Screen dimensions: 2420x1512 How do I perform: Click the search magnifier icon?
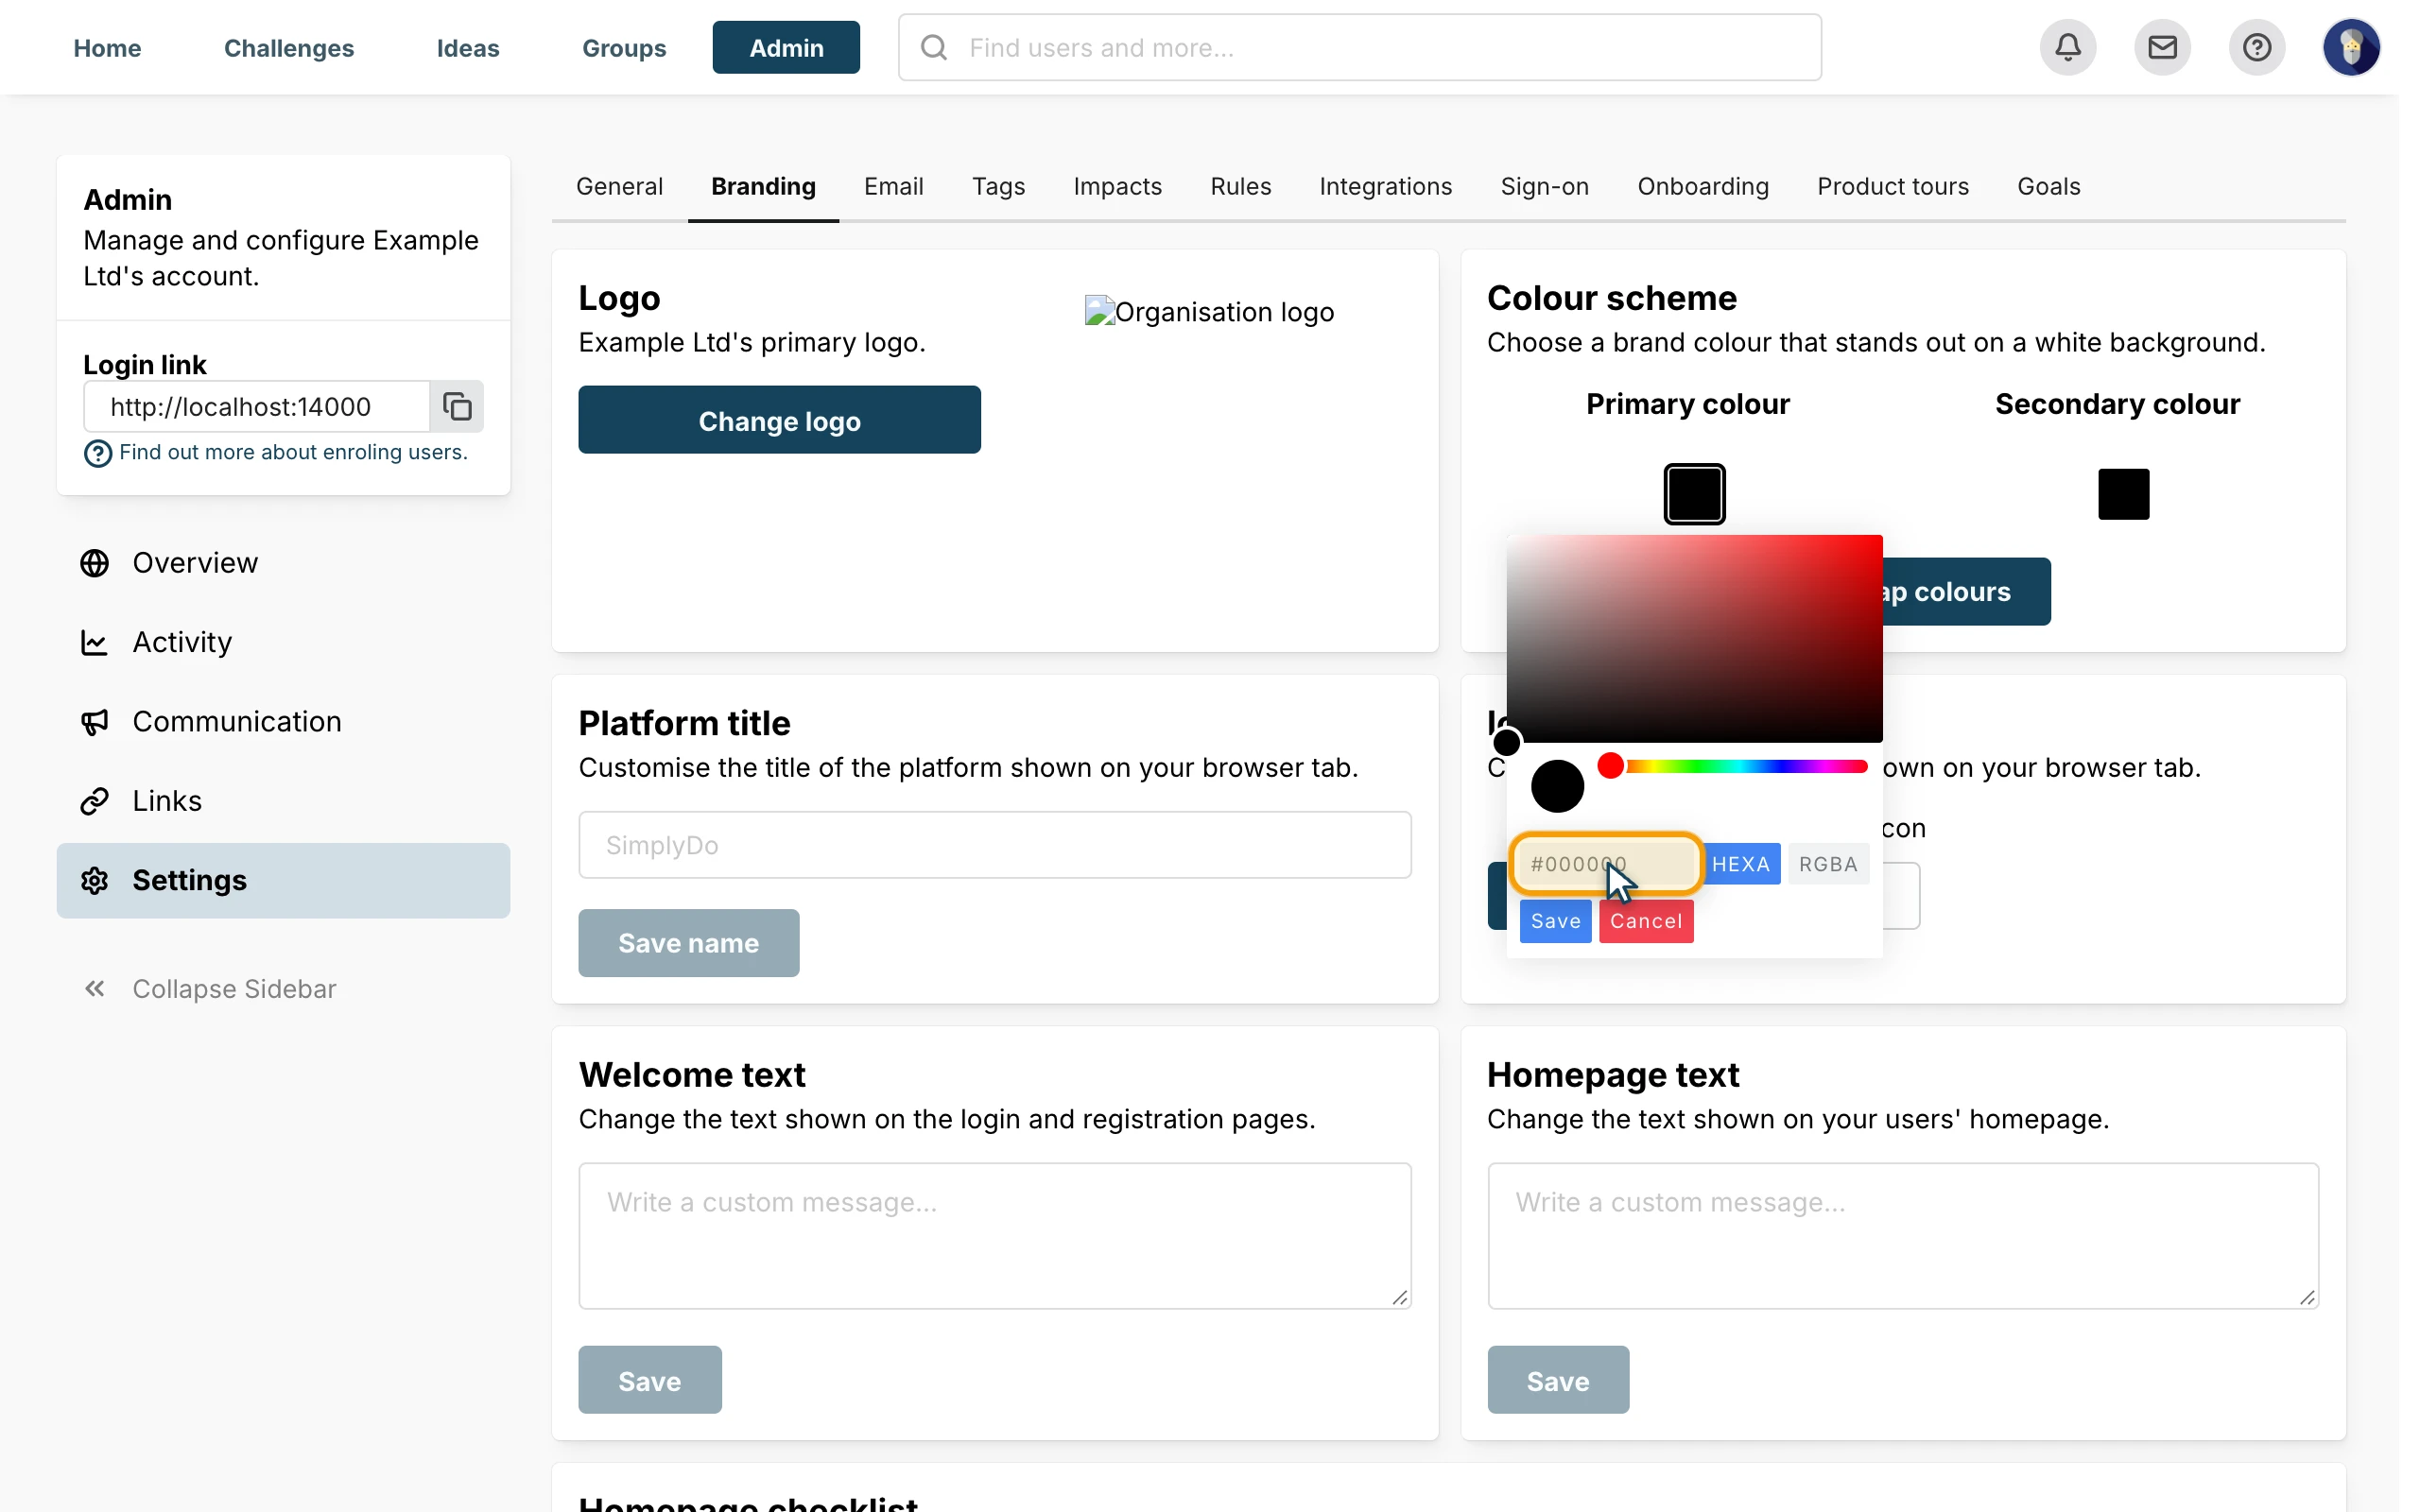[933, 47]
